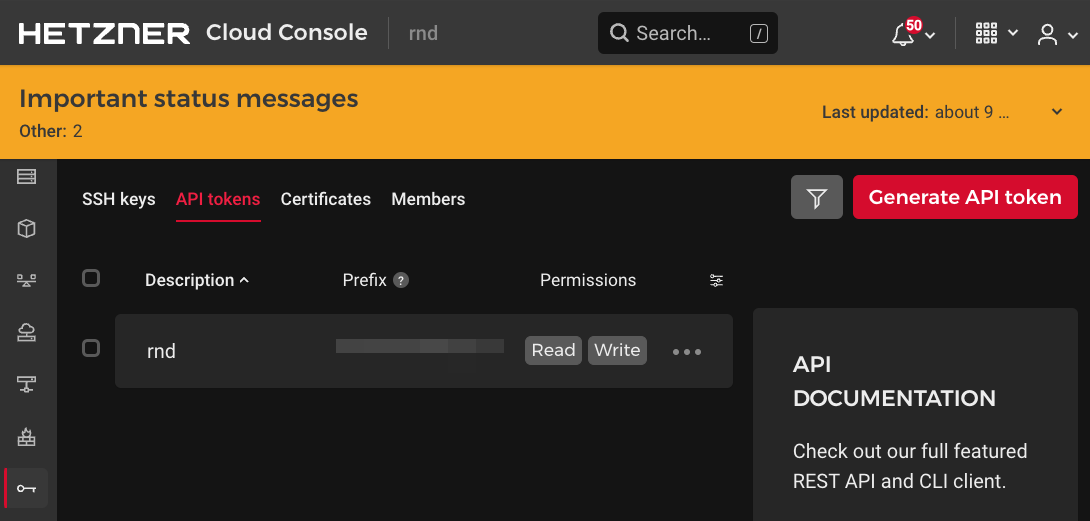This screenshot has height=521, width=1090.
Task: Open the Volumes cube icon in the sidebar
Action: 26,228
